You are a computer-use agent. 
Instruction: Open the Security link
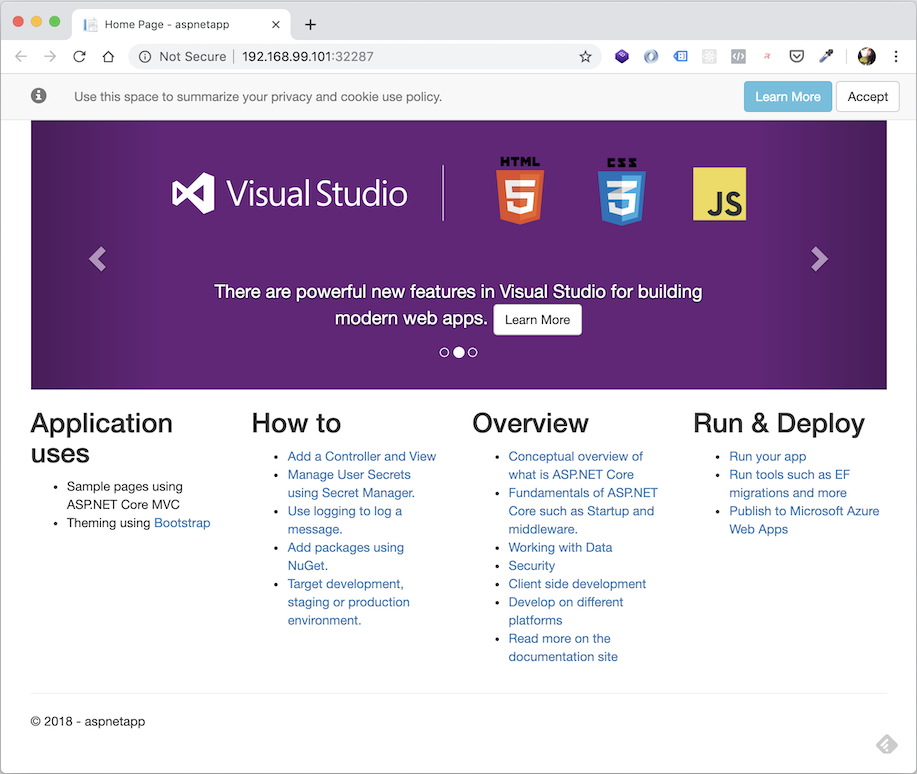pyautogui.click(x=531, y=566)
